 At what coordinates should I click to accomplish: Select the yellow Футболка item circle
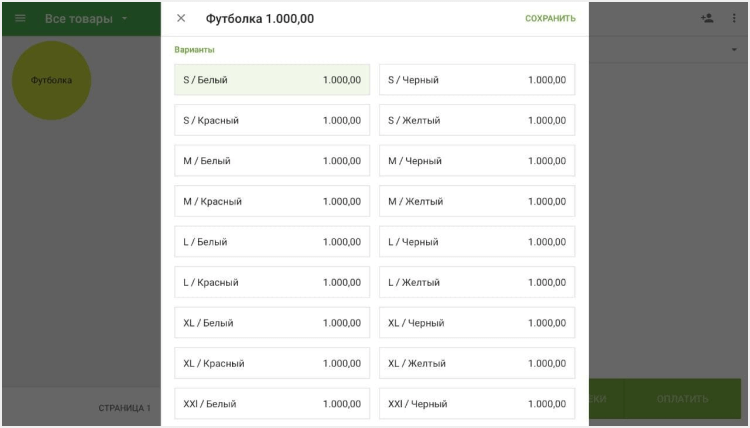(51, 80)
